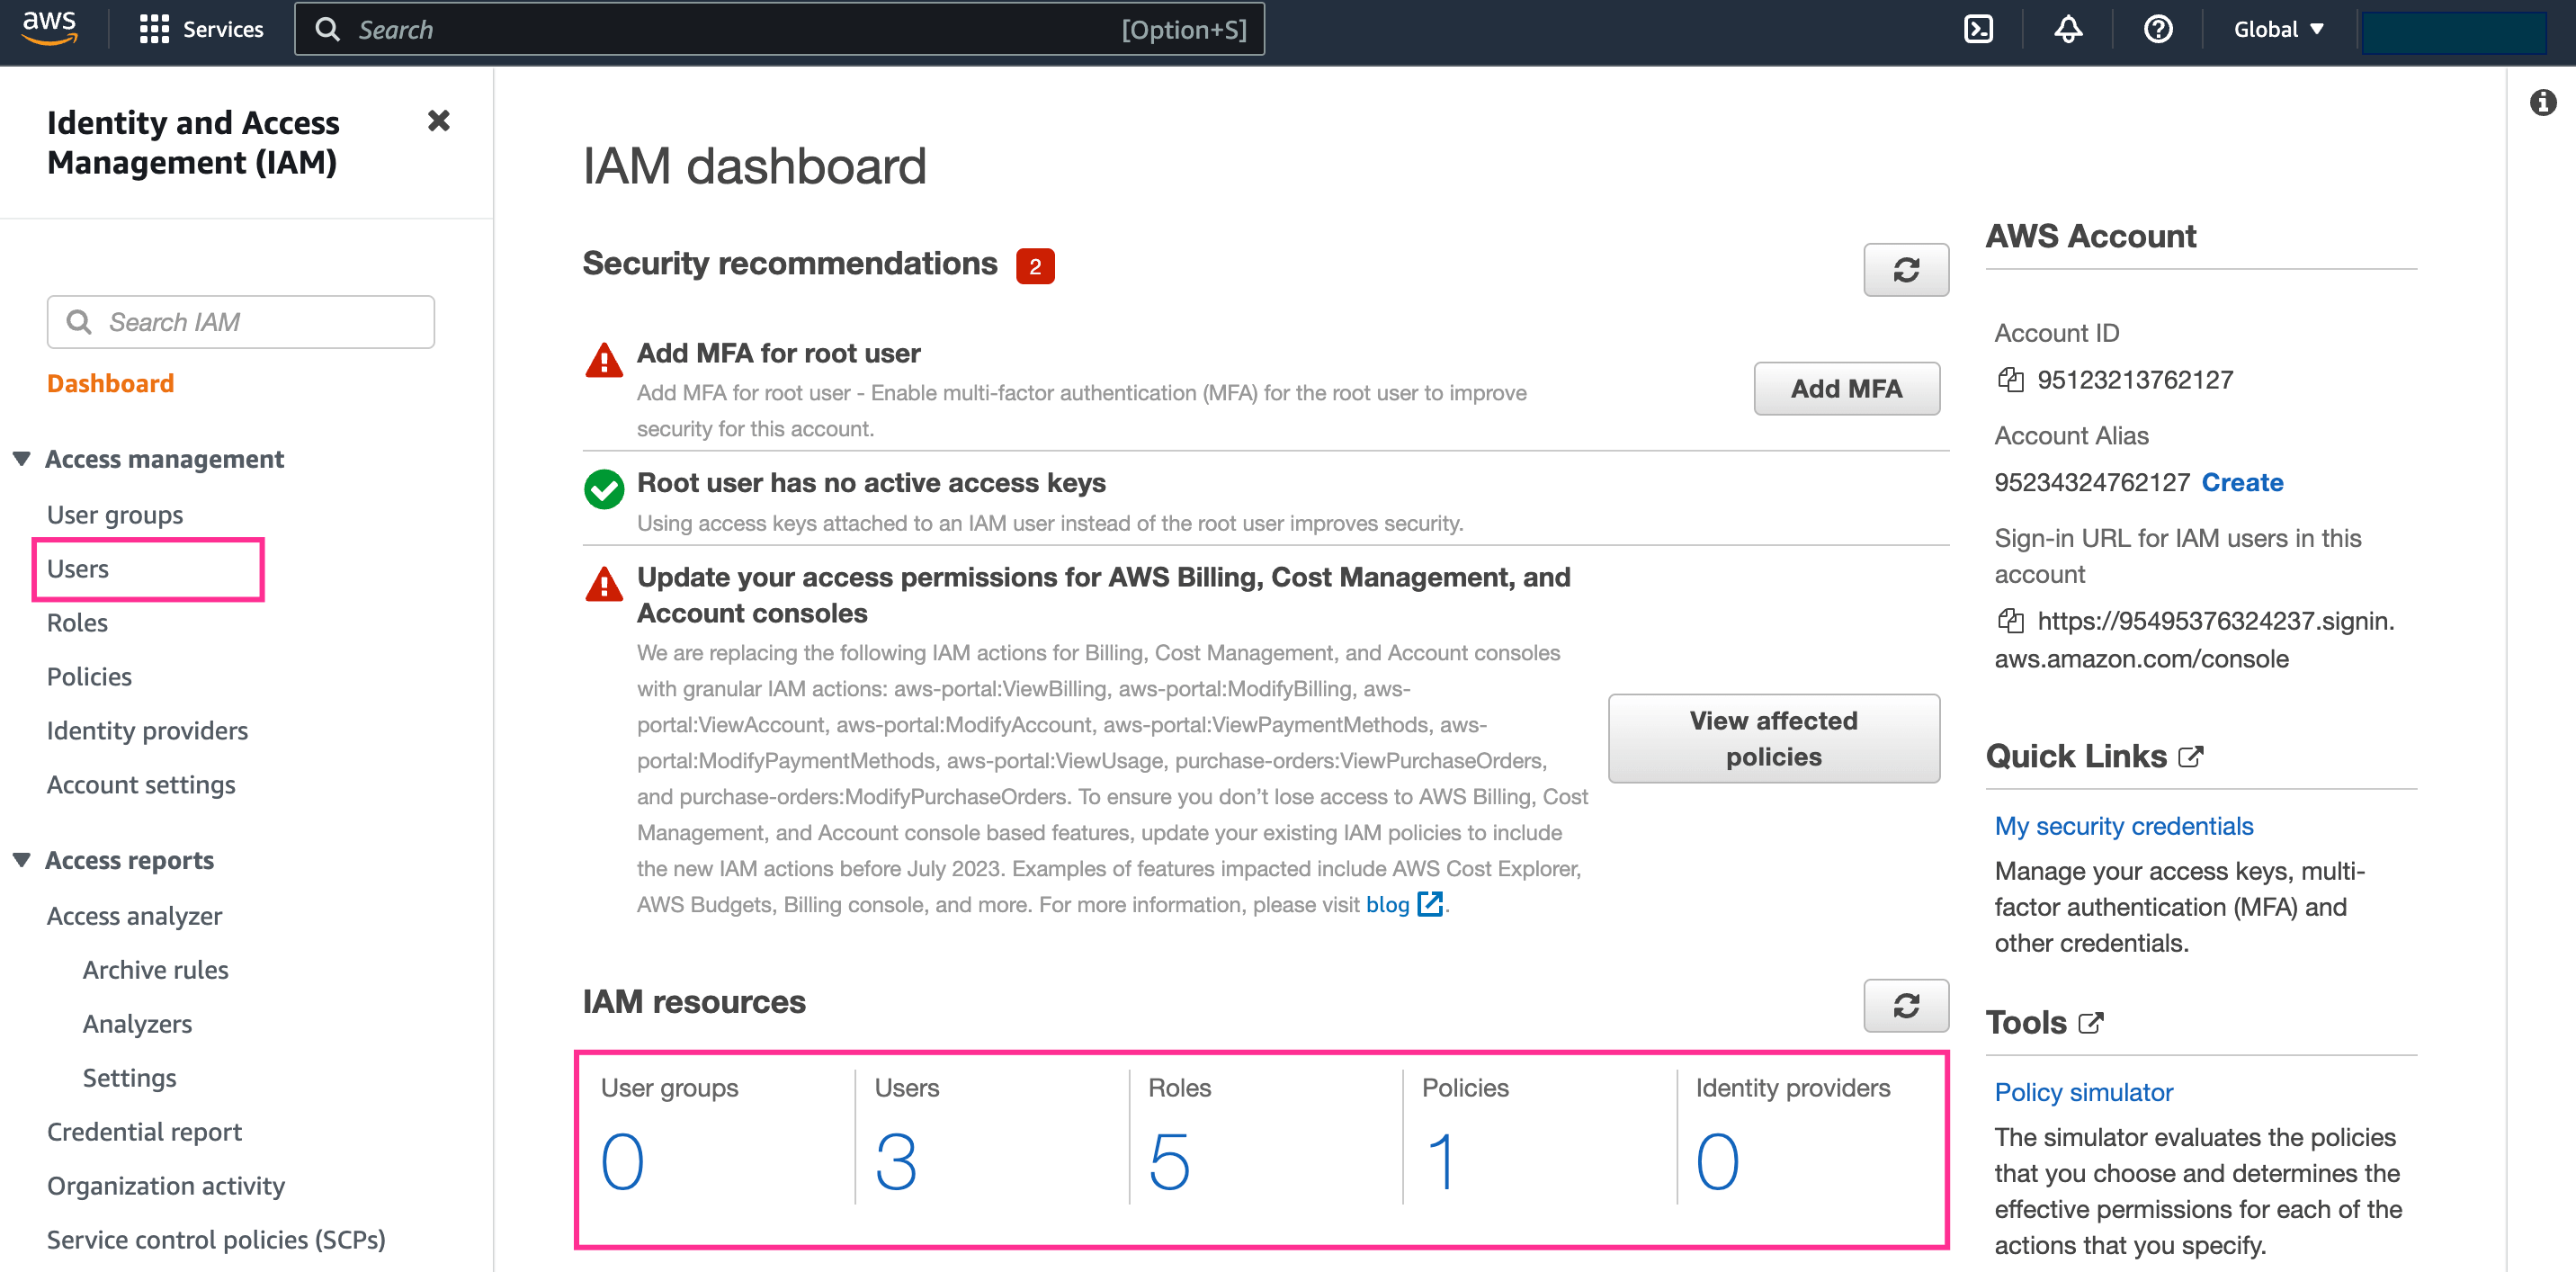2576x1272 pixels.
Task: Open Identity providers in the sidebar
Action: click(x=147, y=731)
